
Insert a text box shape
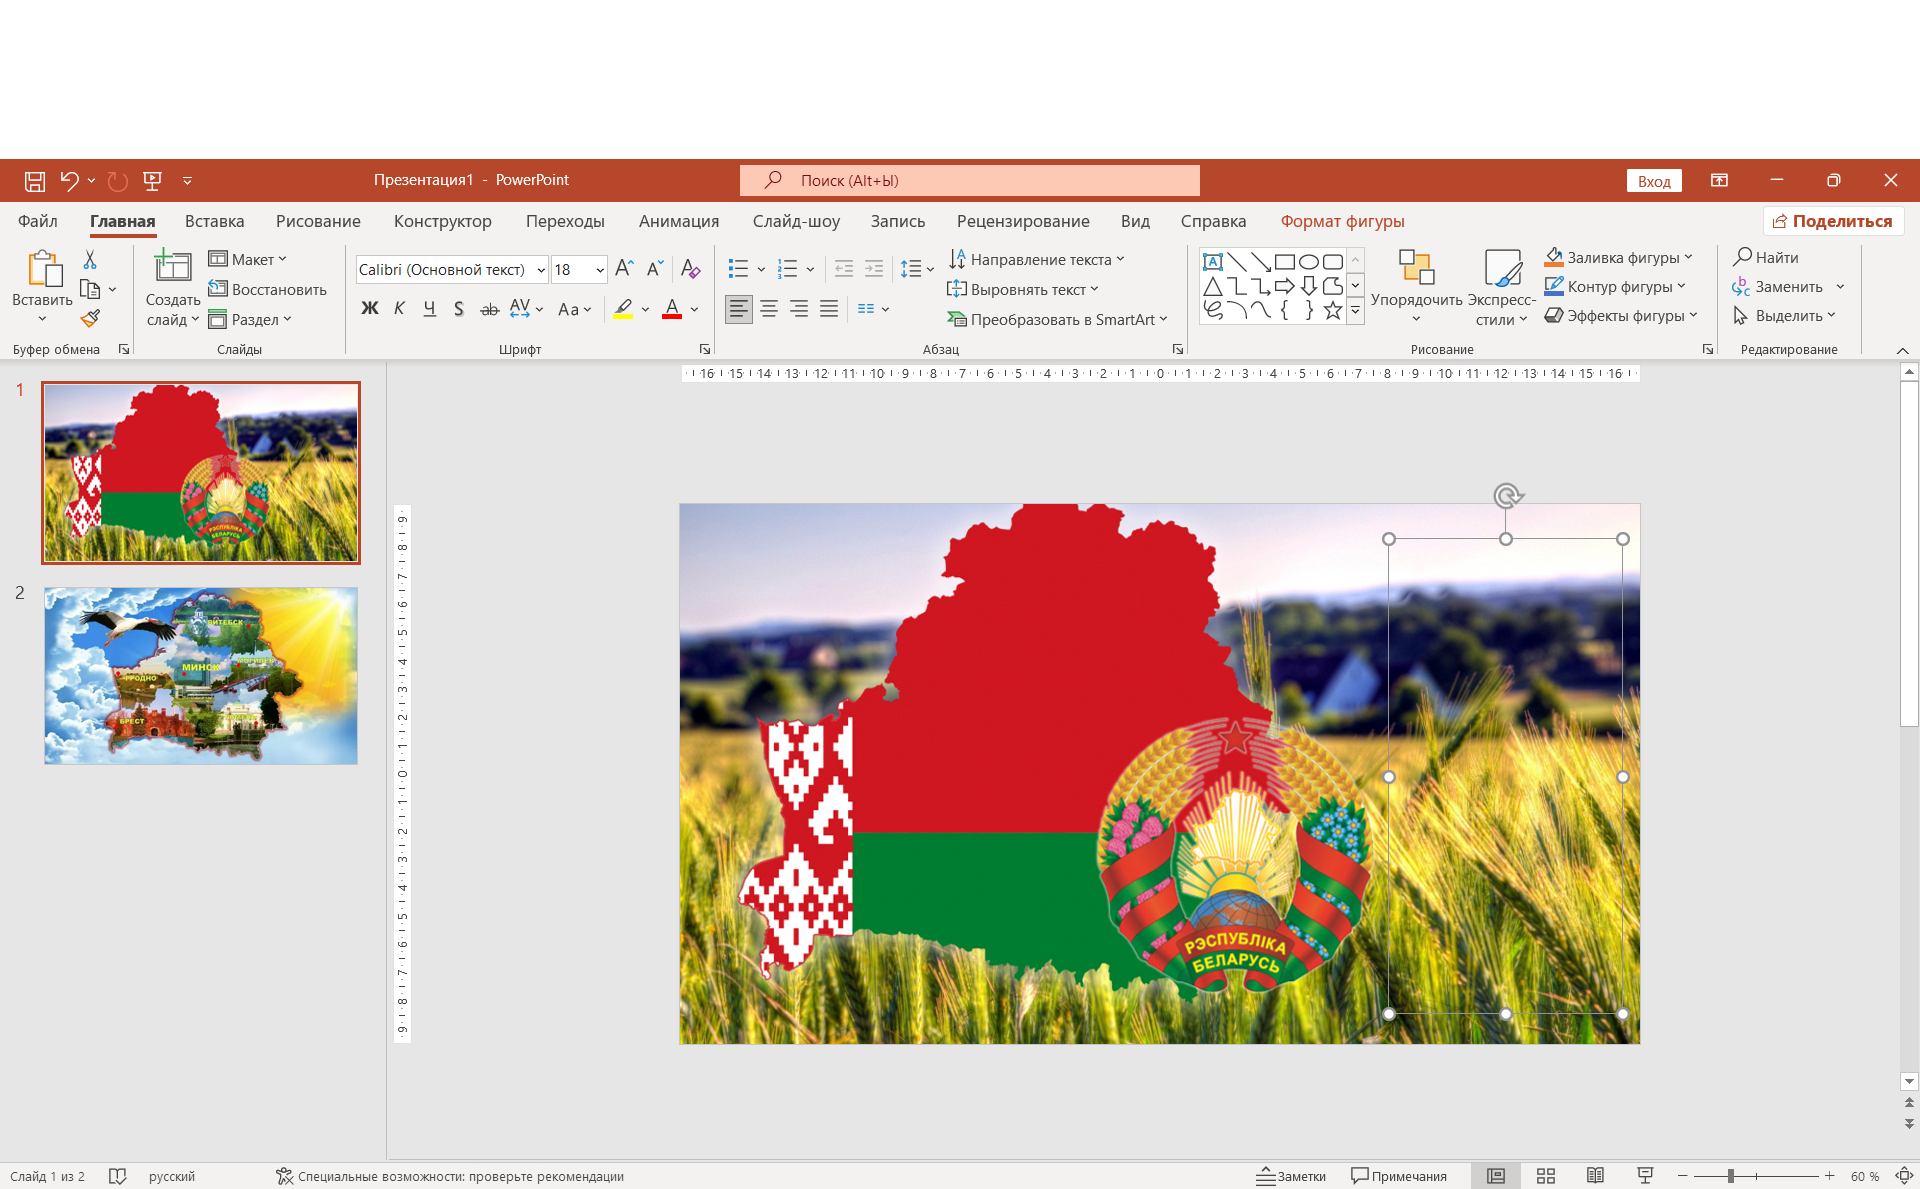(1213, 262)
